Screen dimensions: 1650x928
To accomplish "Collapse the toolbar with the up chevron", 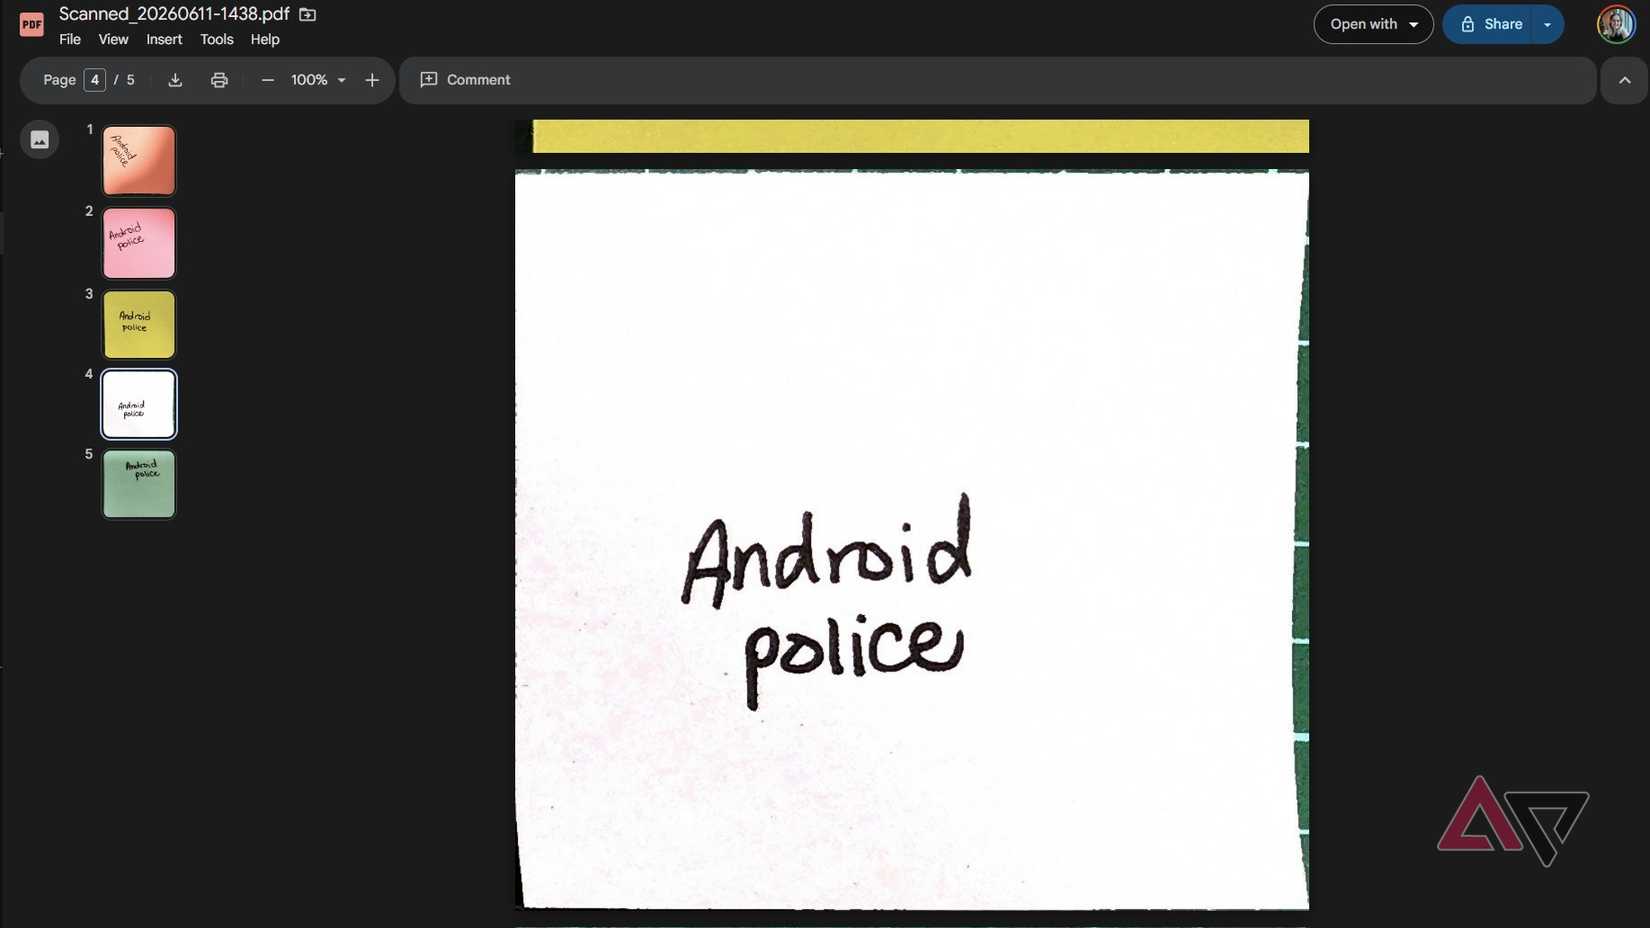I will pos(1624,80).
